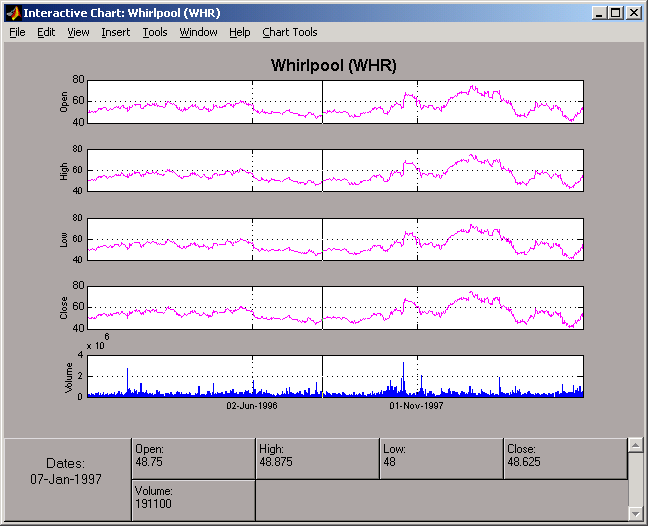Screen dimensions: 648x526
Task: Open the Help menu
Action: (240, 32)
